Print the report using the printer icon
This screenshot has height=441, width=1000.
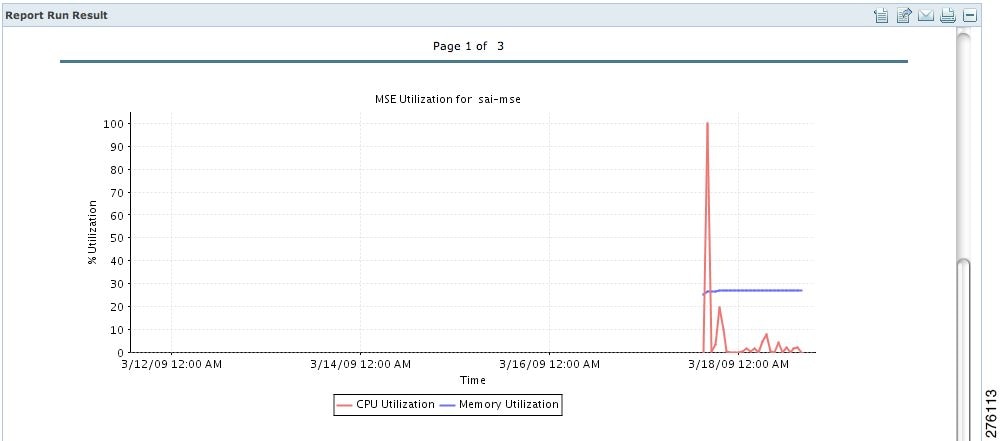pyautogui.click(x=948, y=15)
